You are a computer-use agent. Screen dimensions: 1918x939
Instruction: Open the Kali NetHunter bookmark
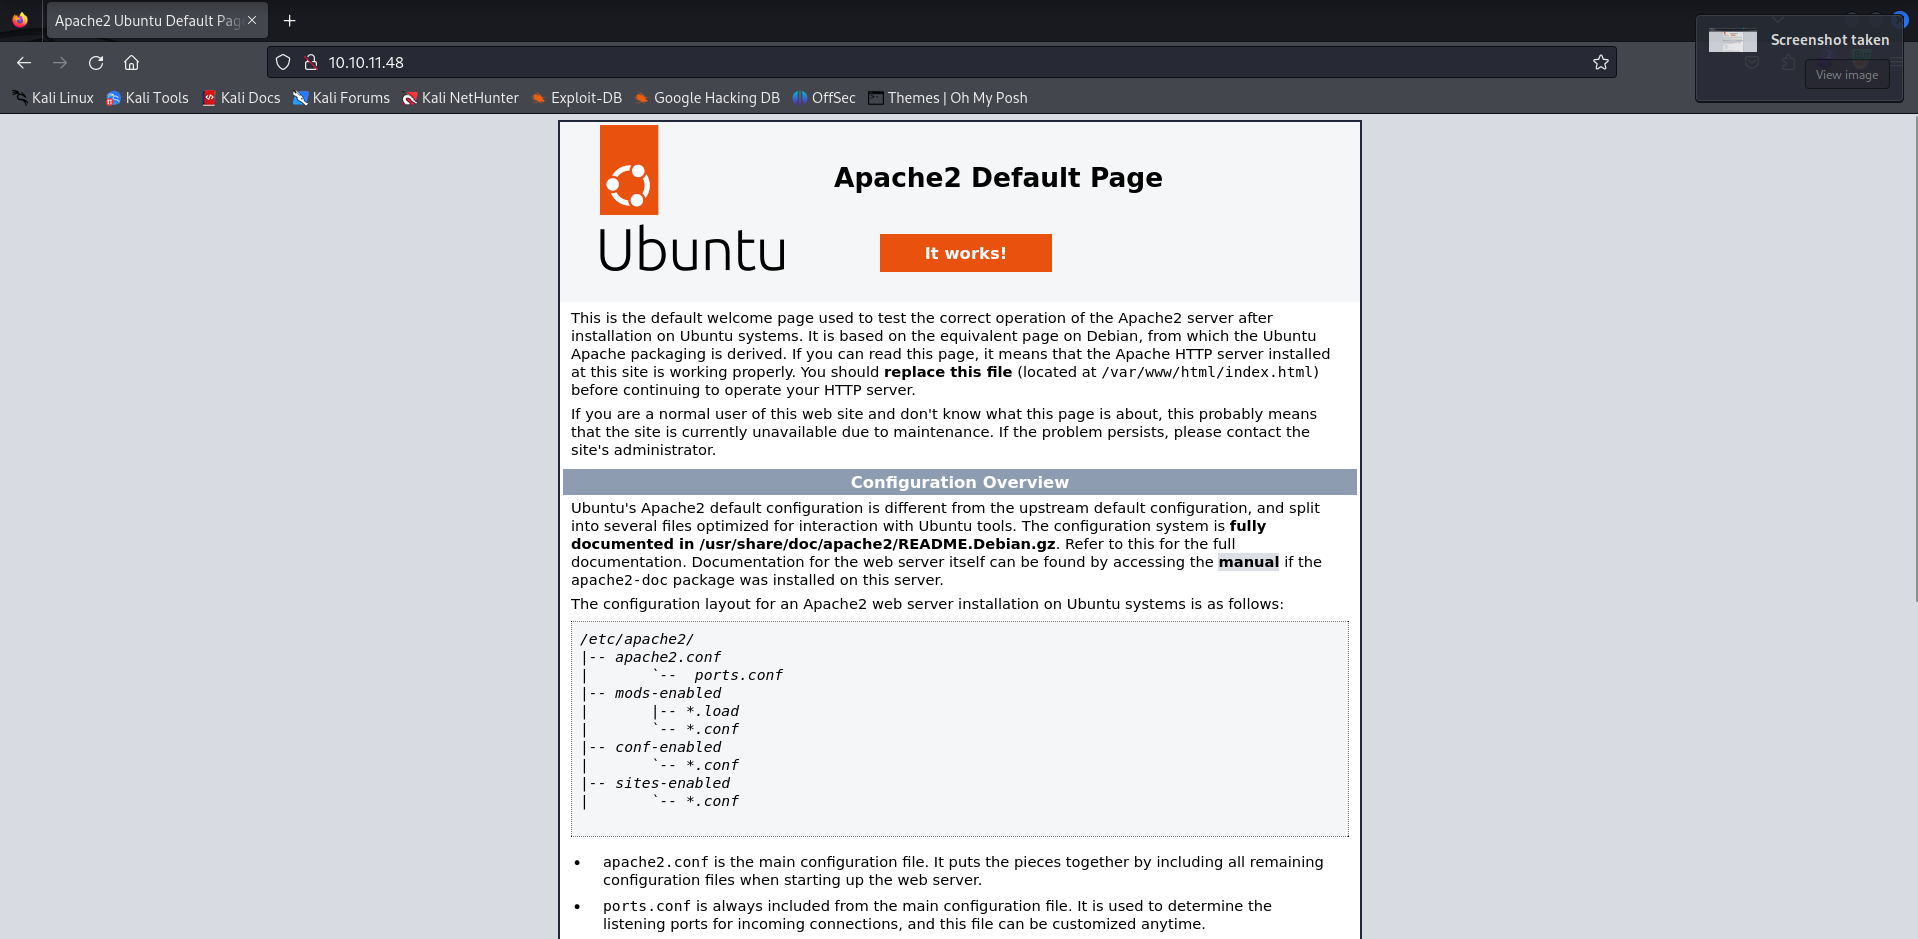click(x=460, y=98)
